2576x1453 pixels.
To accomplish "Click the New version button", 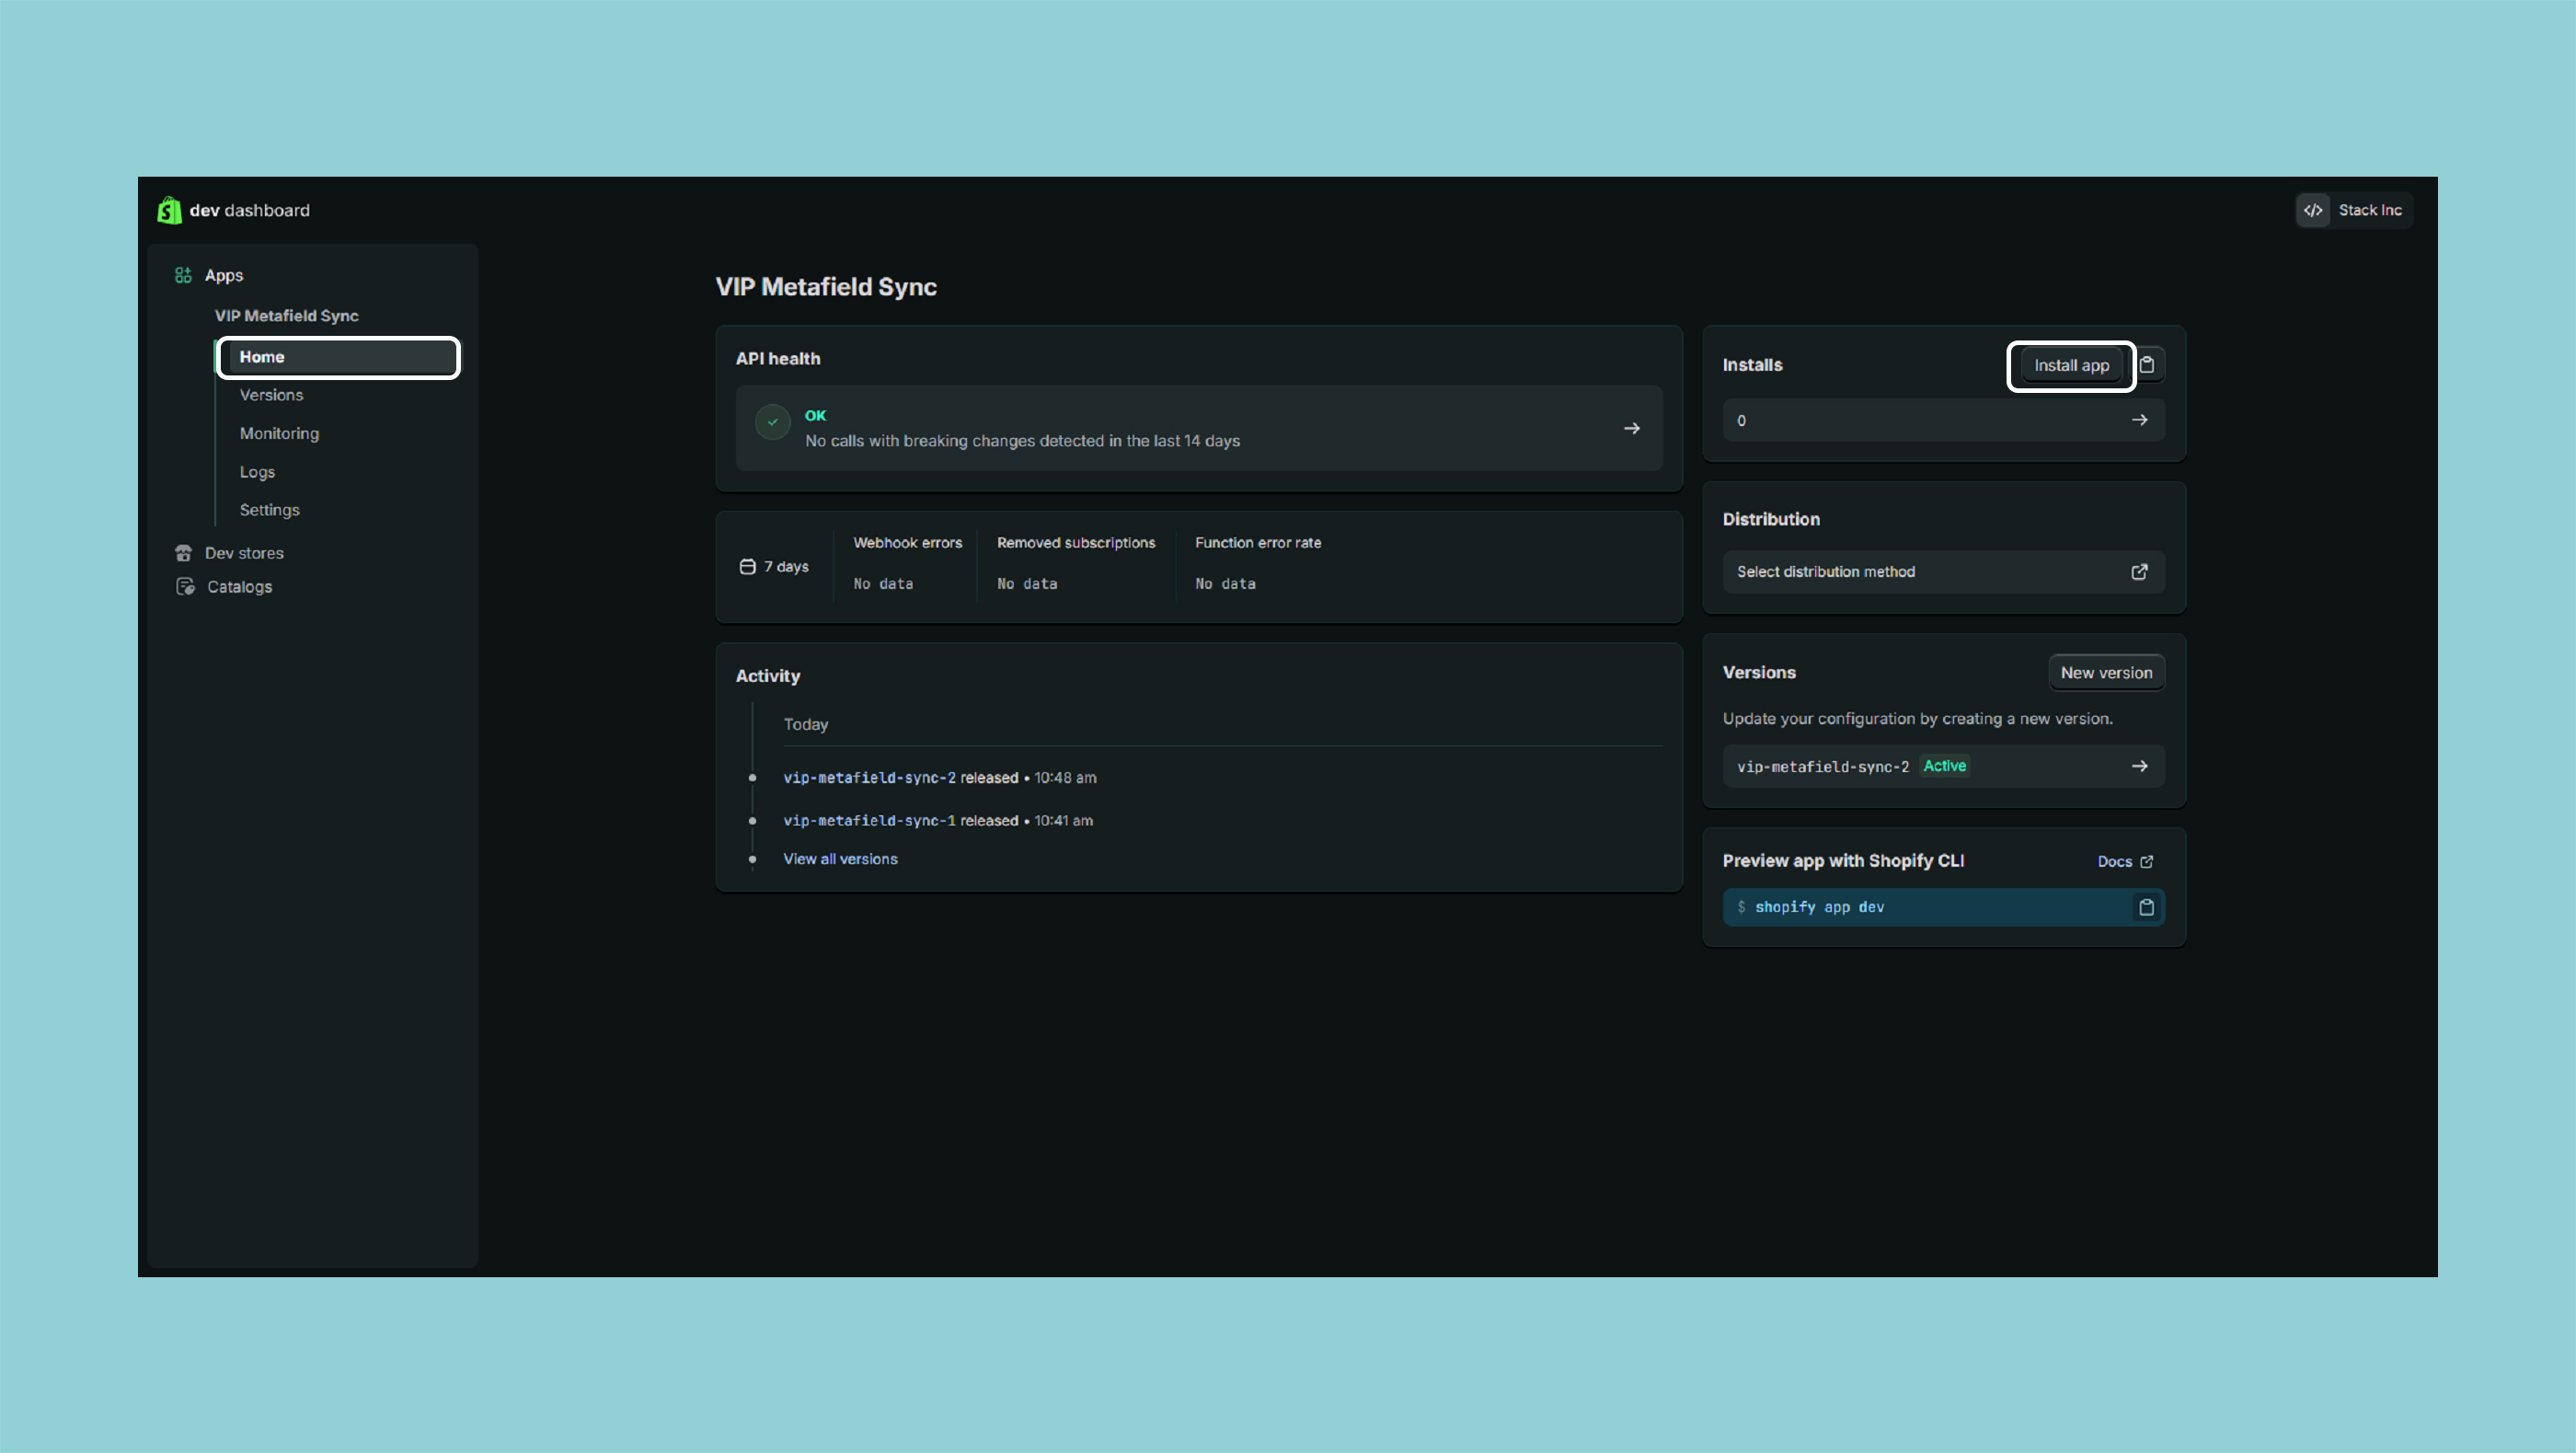I will pos(2105,673).
